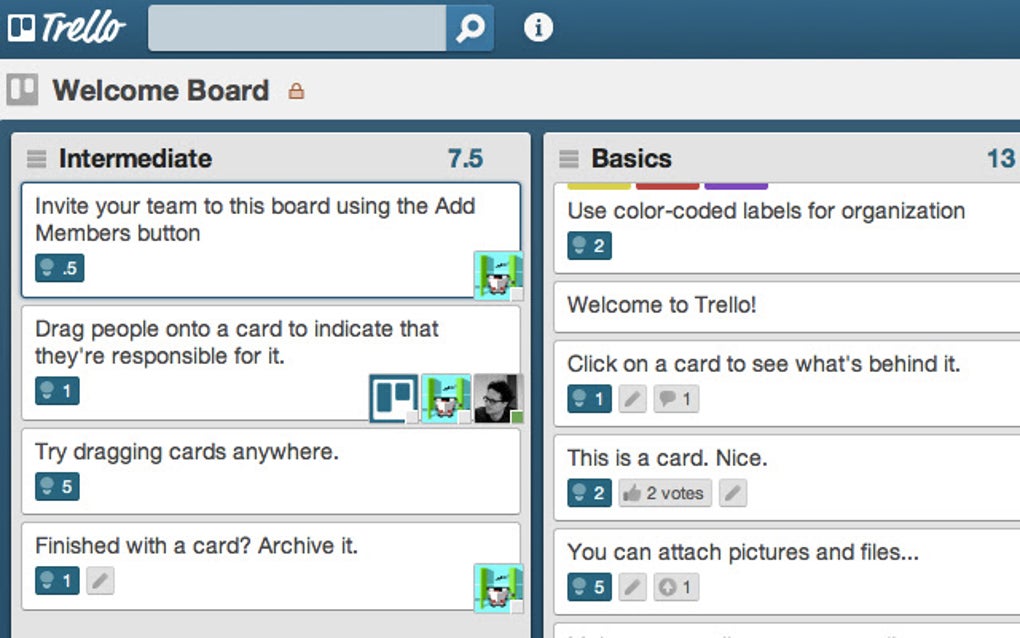Open the Basics list menu icon
This screenshot has width=1020, height=638.
[569, 159]
